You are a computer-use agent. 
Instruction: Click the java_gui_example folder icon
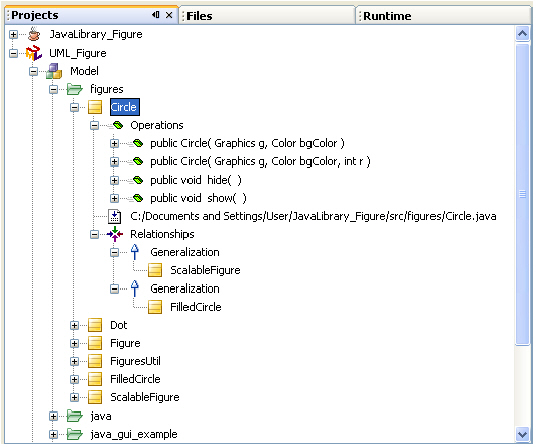[75, 434]
